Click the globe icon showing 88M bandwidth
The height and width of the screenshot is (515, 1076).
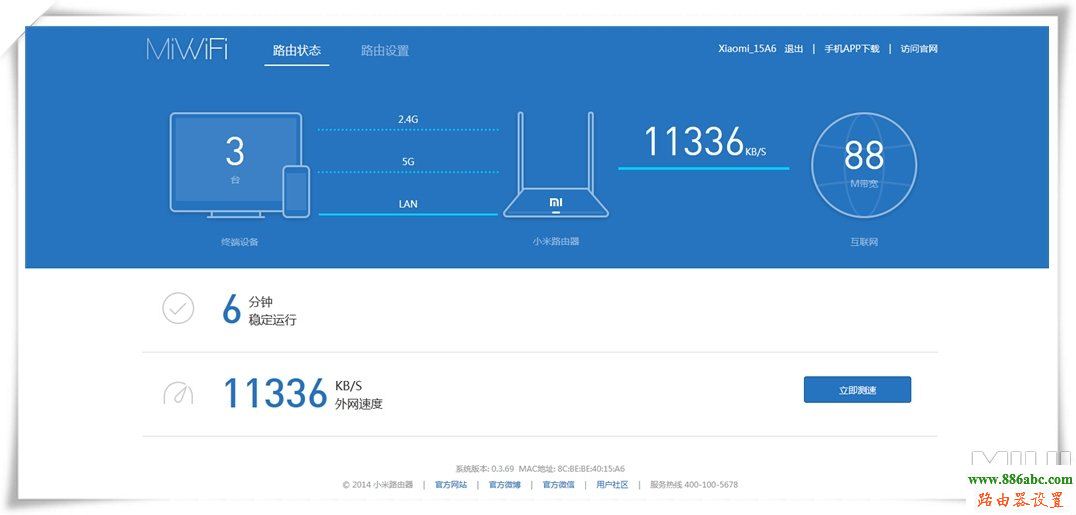[x=864, y=165]
